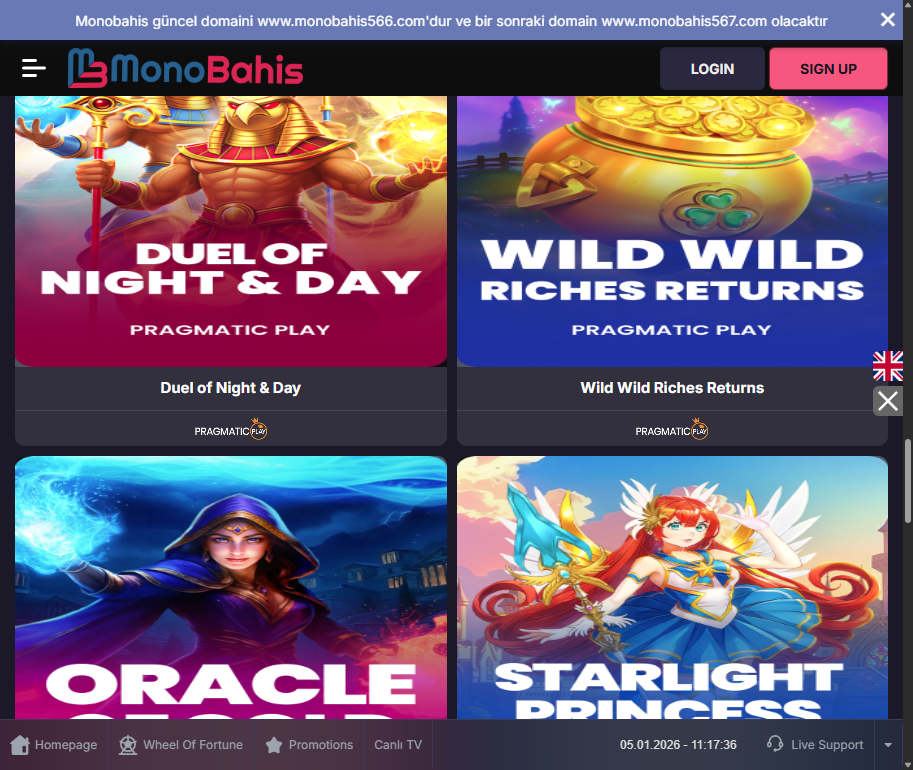Click Pragmatic Play logo under Duel game

point(231,429)
